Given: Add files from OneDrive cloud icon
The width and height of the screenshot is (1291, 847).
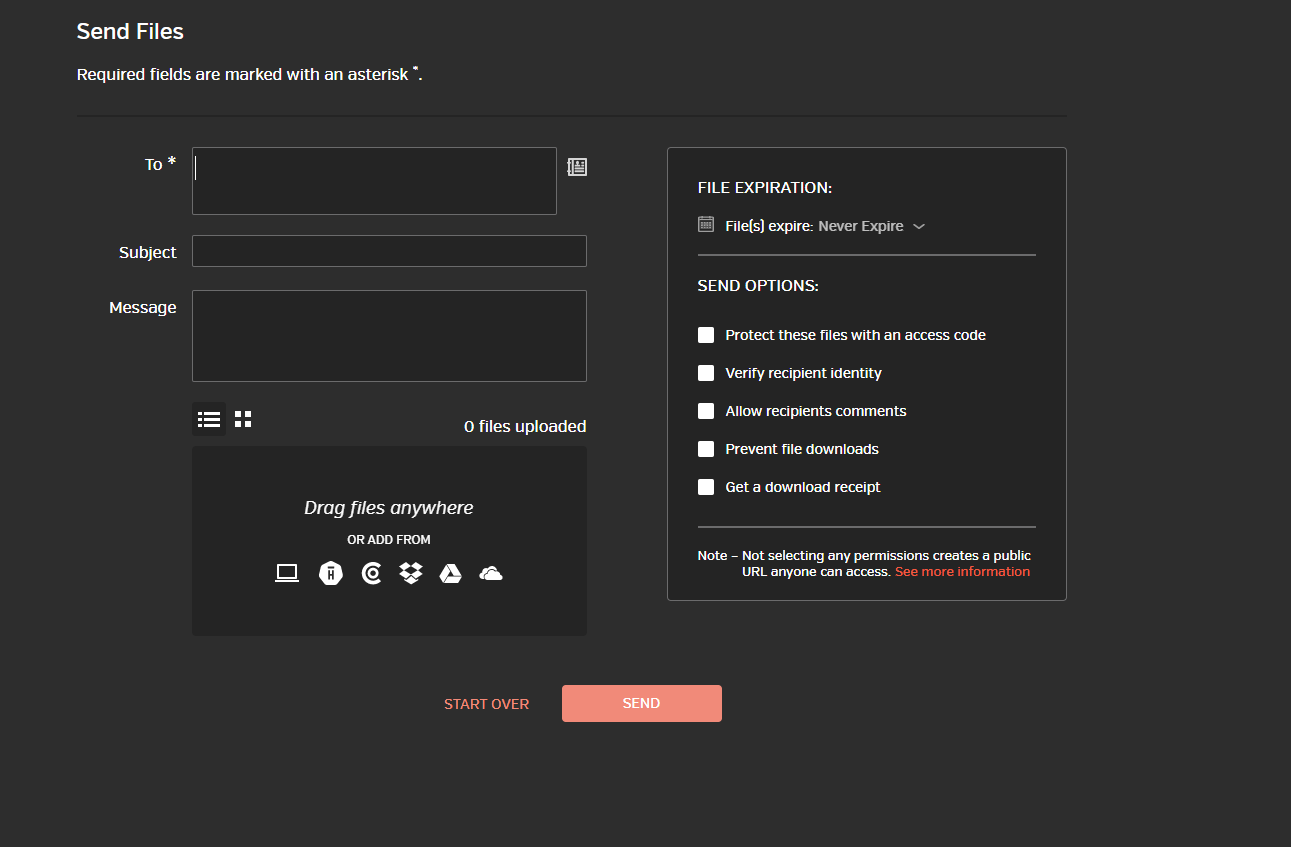Looking at the screenshot, I should pos(491,573).
